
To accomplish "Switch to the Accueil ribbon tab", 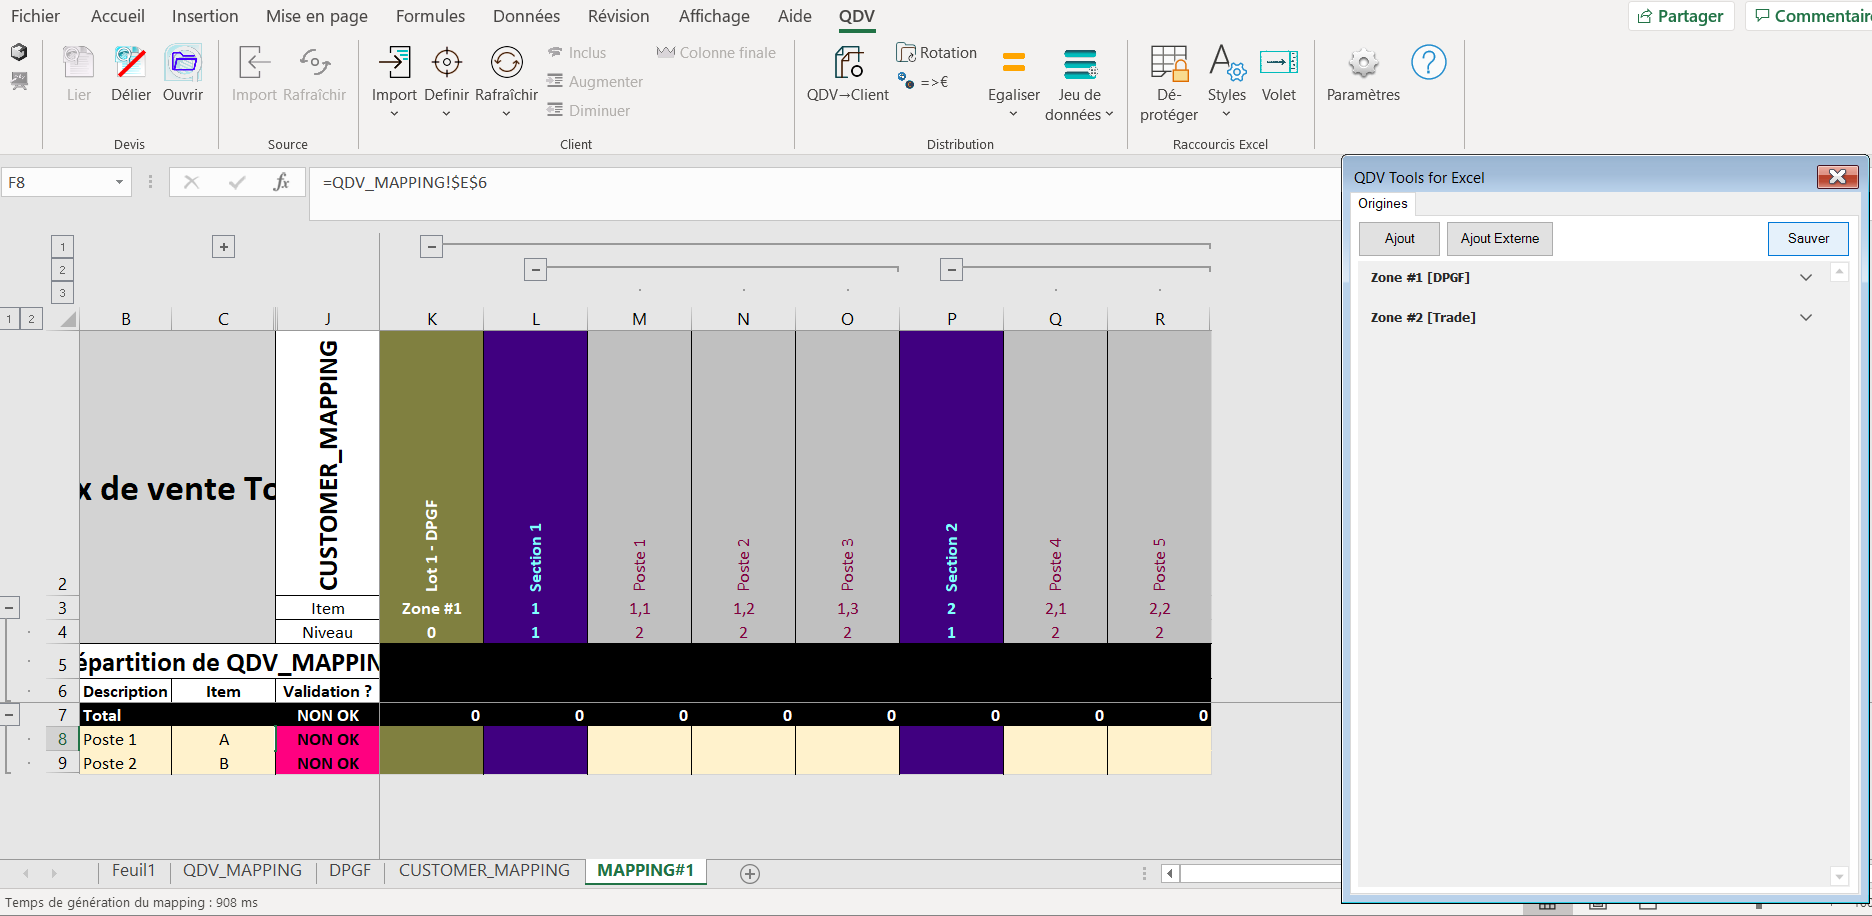I will pos(118,16).
